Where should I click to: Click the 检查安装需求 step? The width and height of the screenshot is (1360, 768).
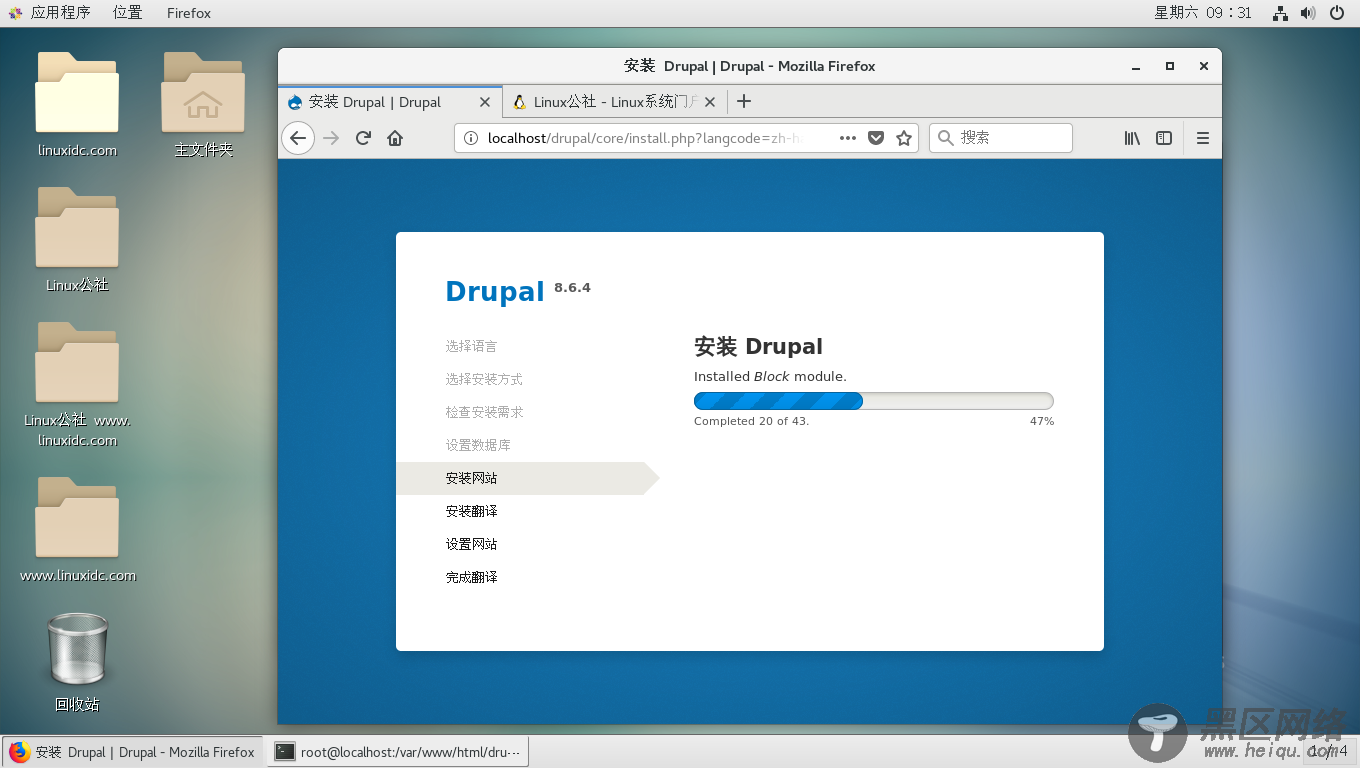click(x=484, y=412)
